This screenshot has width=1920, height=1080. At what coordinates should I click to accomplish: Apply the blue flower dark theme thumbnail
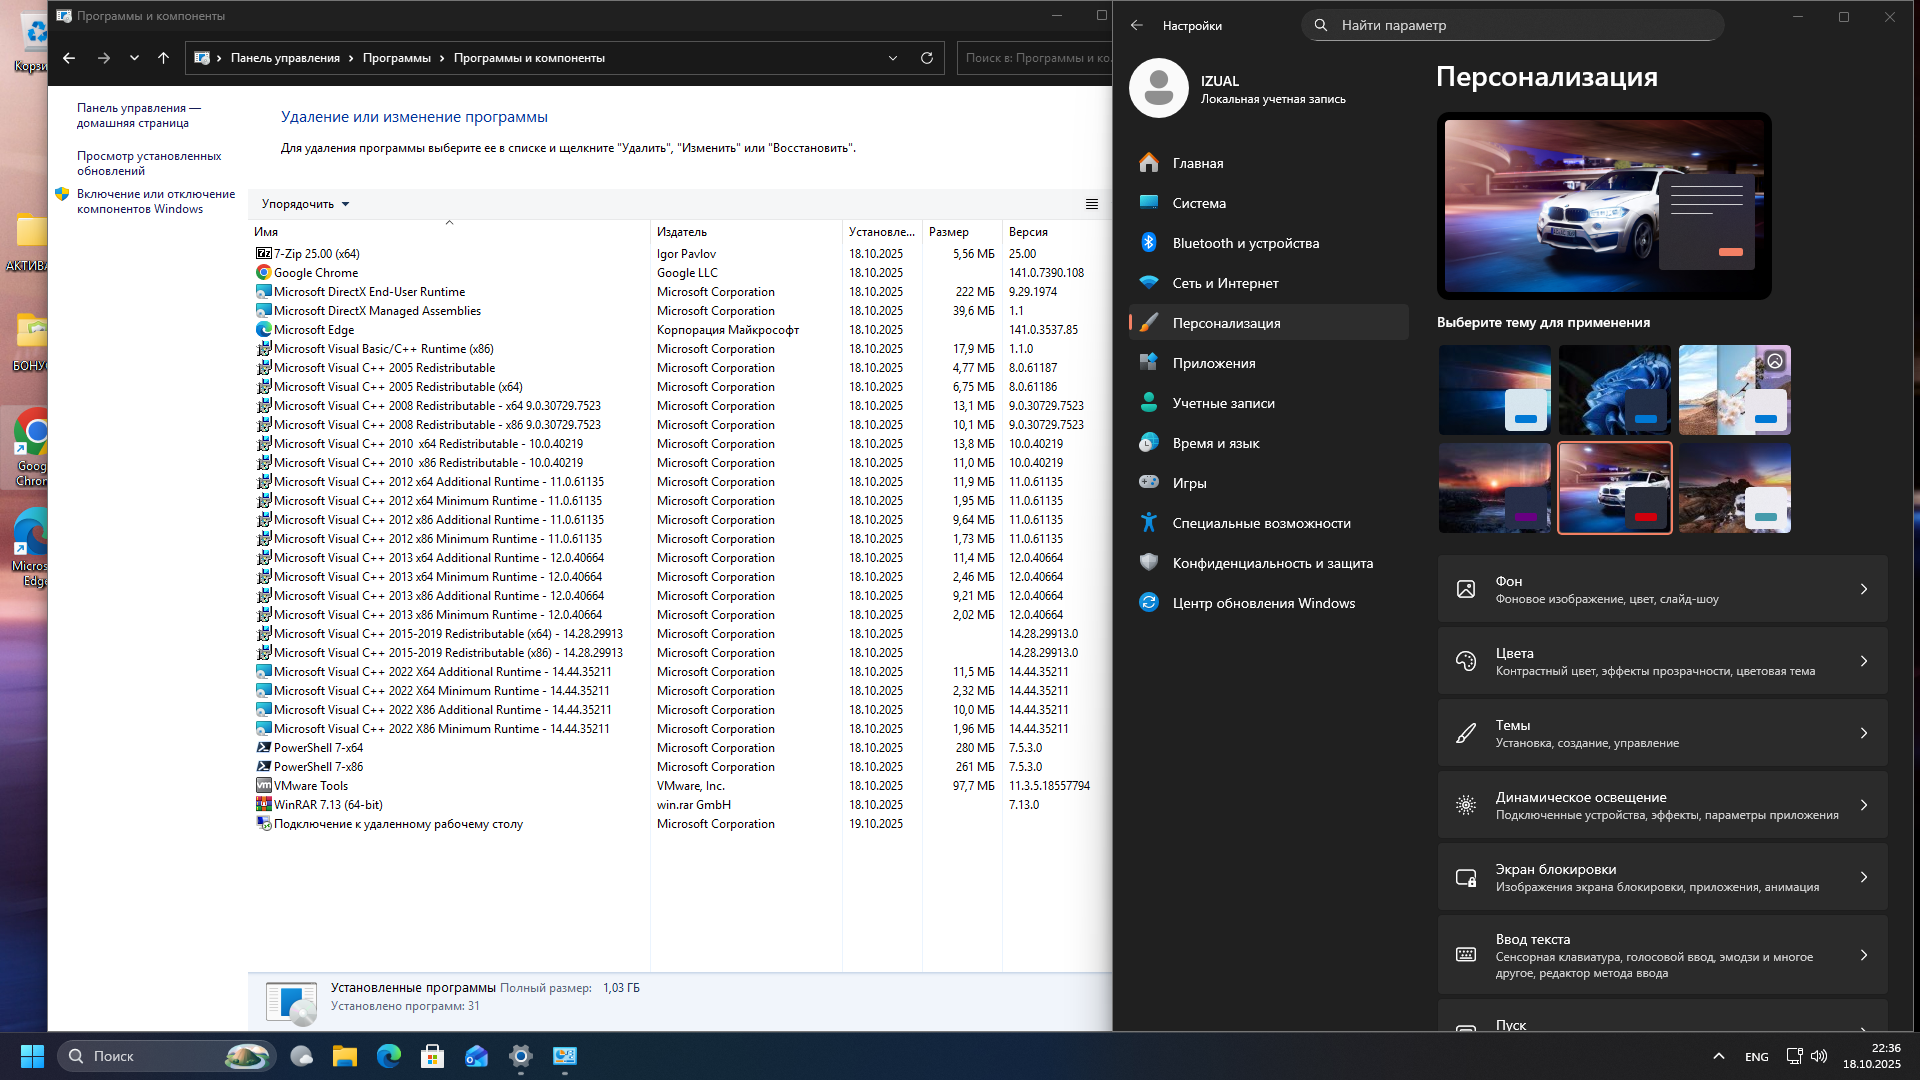coord(1614,390)
